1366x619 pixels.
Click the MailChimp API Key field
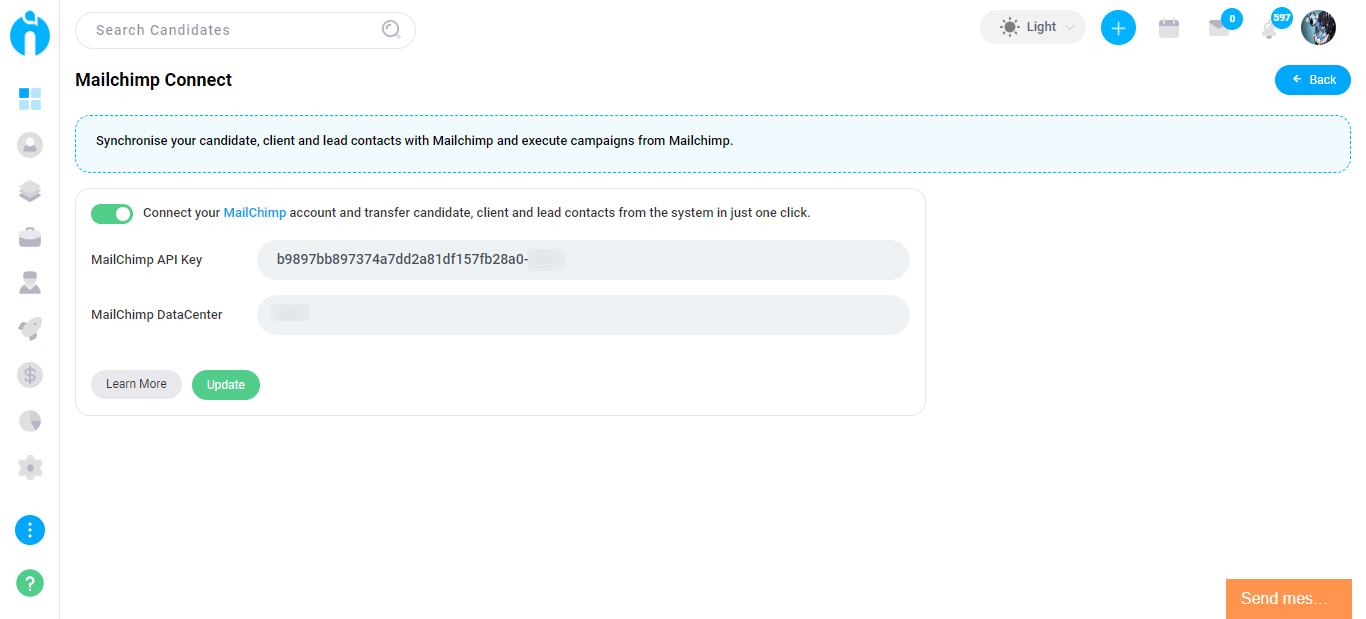pyautogui.click(x=583, y=260)
